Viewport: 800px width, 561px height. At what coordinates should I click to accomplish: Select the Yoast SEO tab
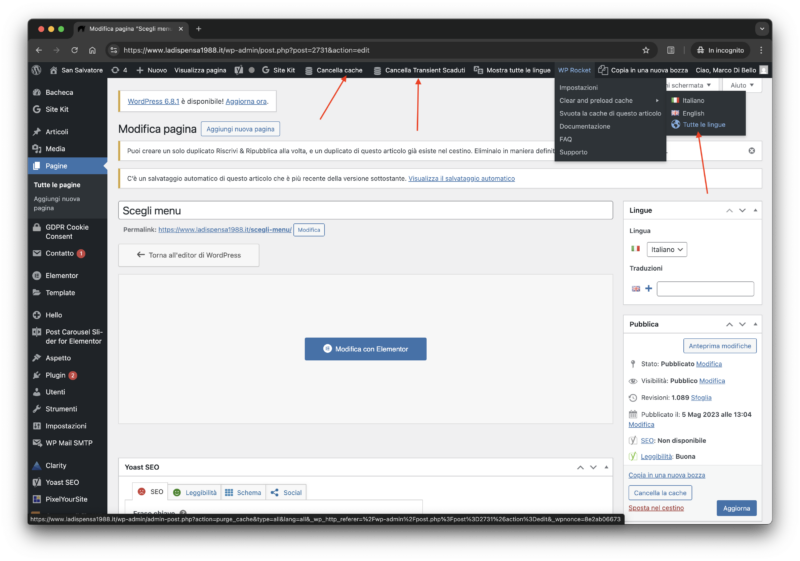(150, 492)
